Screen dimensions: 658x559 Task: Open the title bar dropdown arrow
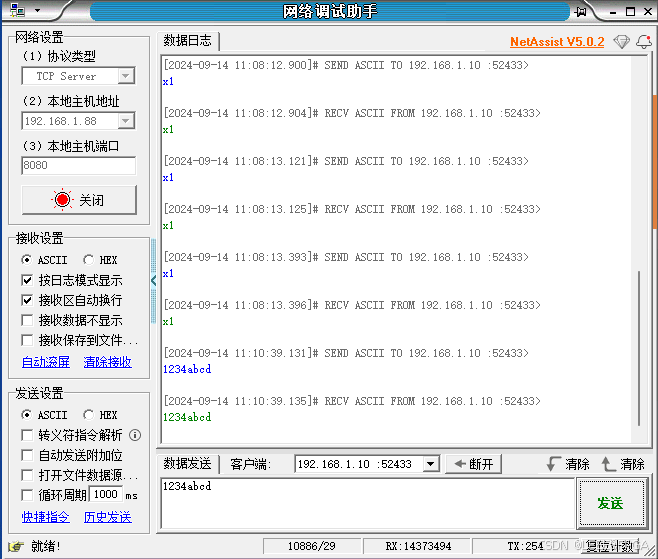(37, 10)
